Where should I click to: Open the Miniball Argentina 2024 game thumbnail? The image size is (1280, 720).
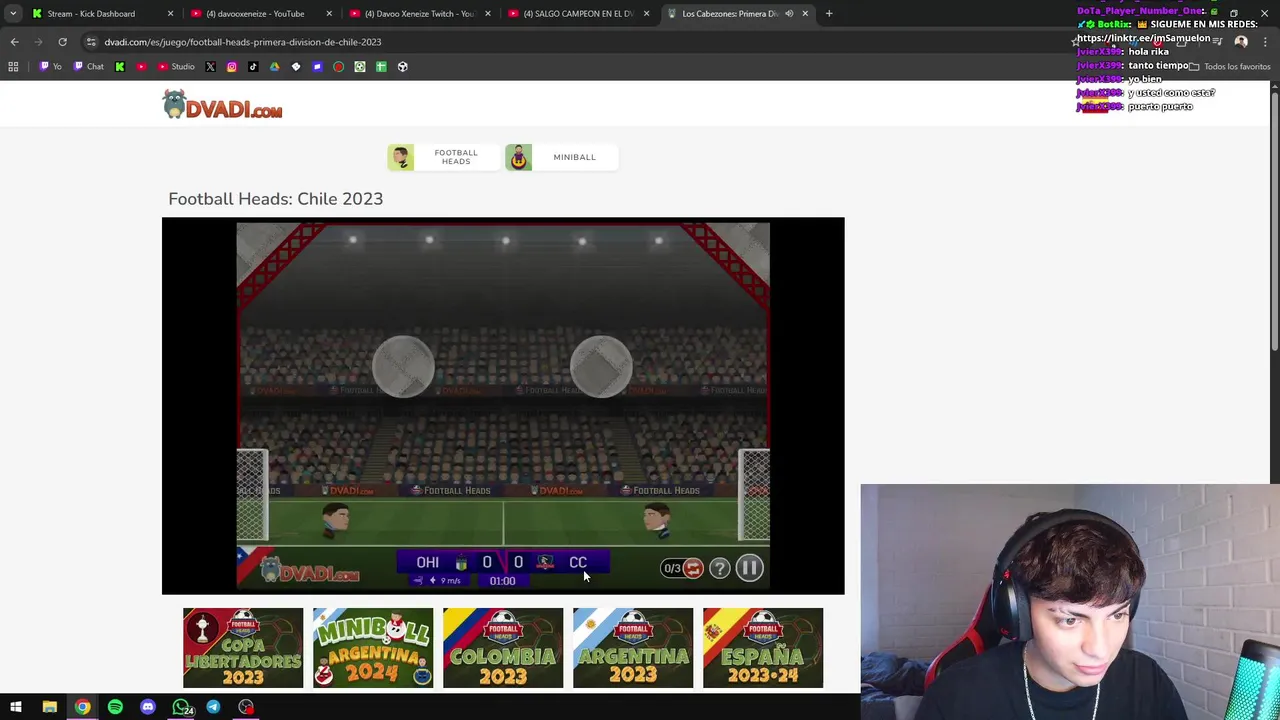click(373, 648)
